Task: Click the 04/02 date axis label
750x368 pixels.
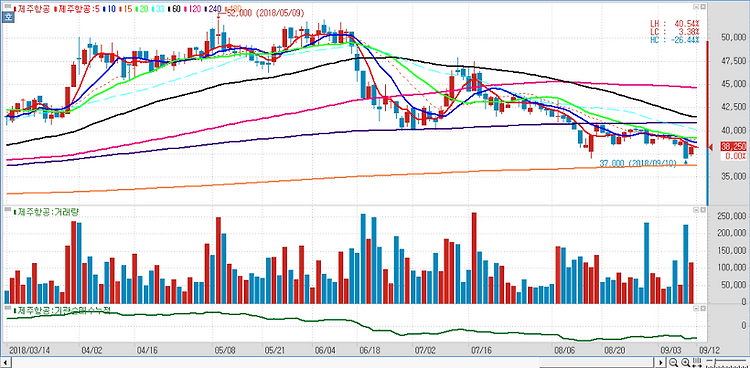Action: point(91,349)
